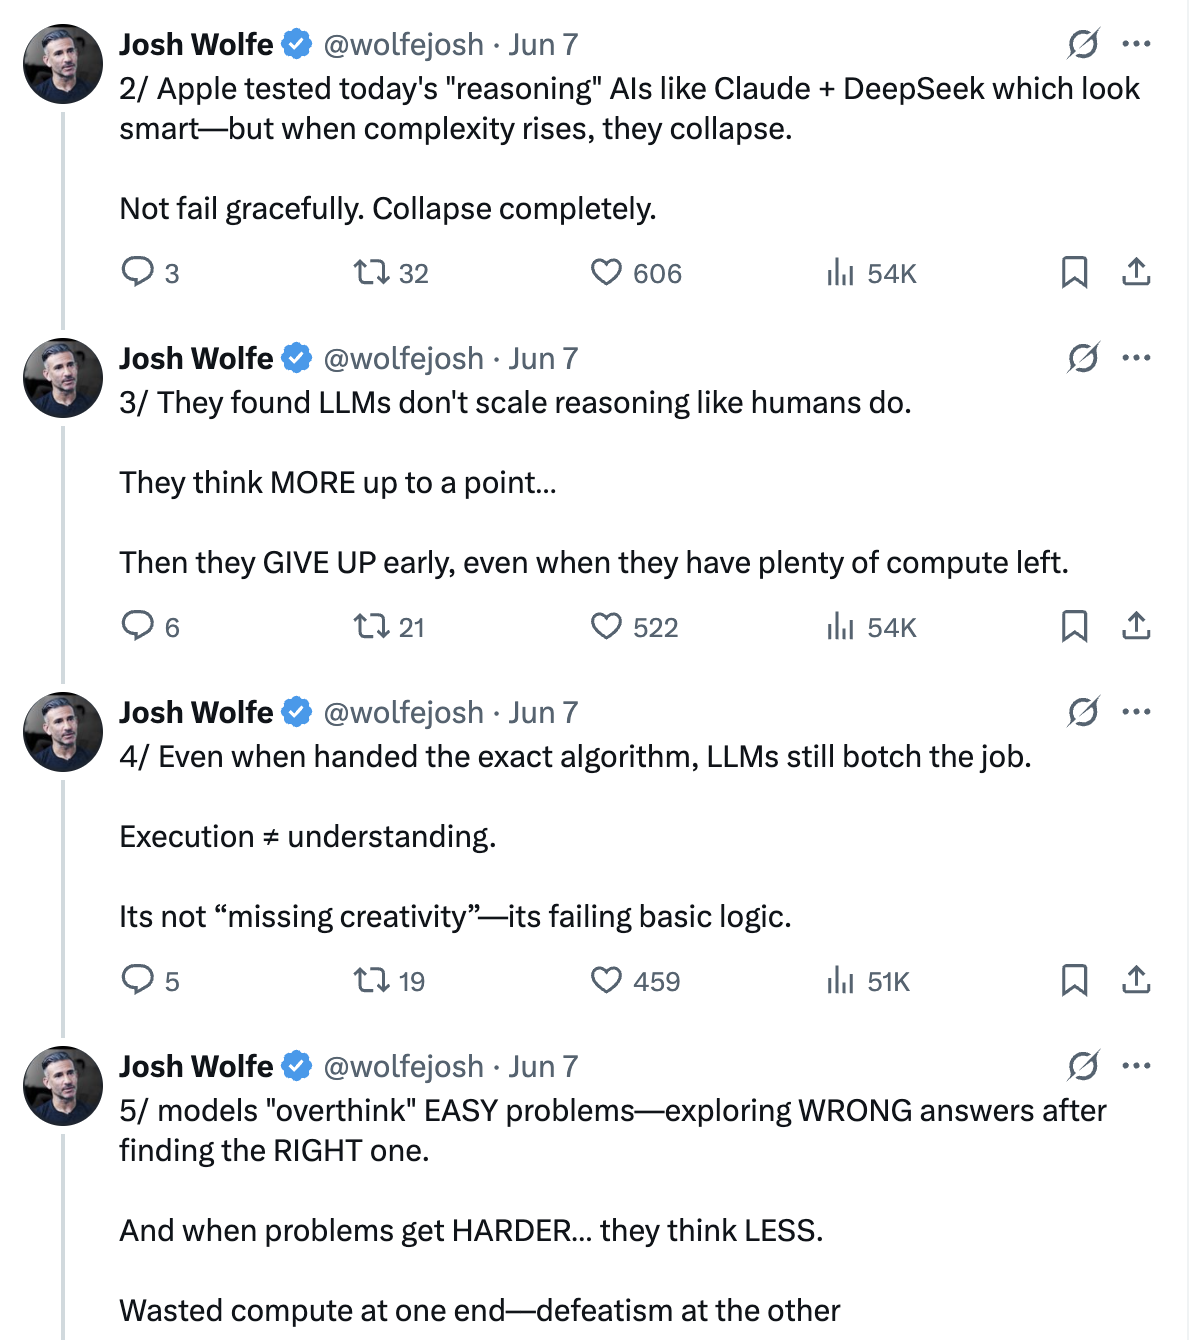Reply to the 3/ tweet with 6 replies
This screenshot has width=1204, height=1340.
pyautogui.click(x=137, y=626)
